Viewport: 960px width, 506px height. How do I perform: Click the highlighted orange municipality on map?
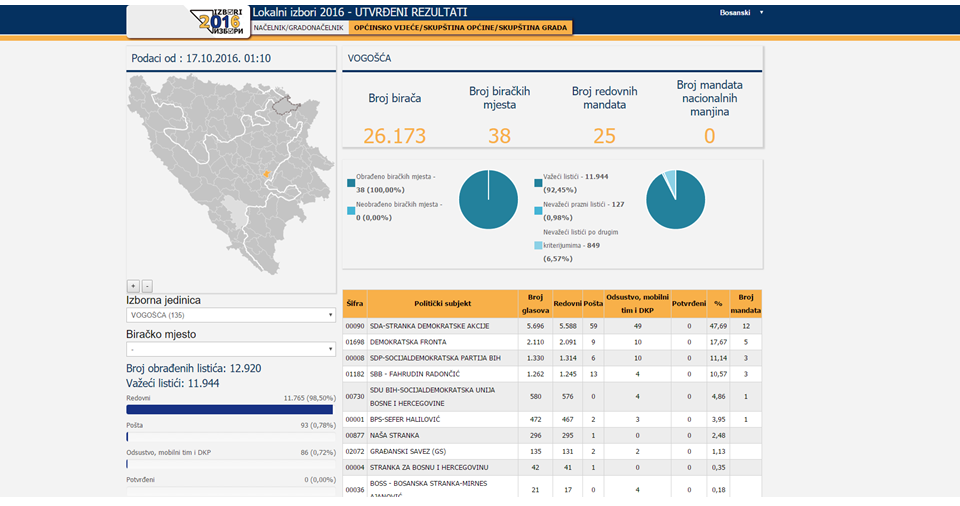coord(266,174)
